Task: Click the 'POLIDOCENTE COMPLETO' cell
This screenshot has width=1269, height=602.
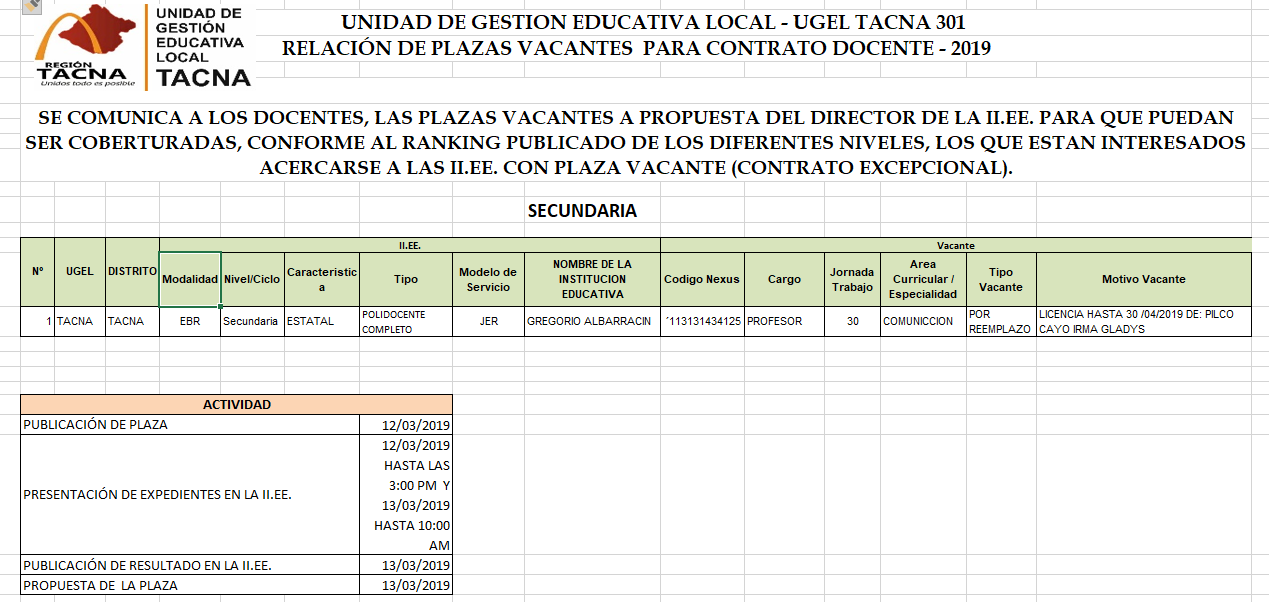Action: [406, 322]
